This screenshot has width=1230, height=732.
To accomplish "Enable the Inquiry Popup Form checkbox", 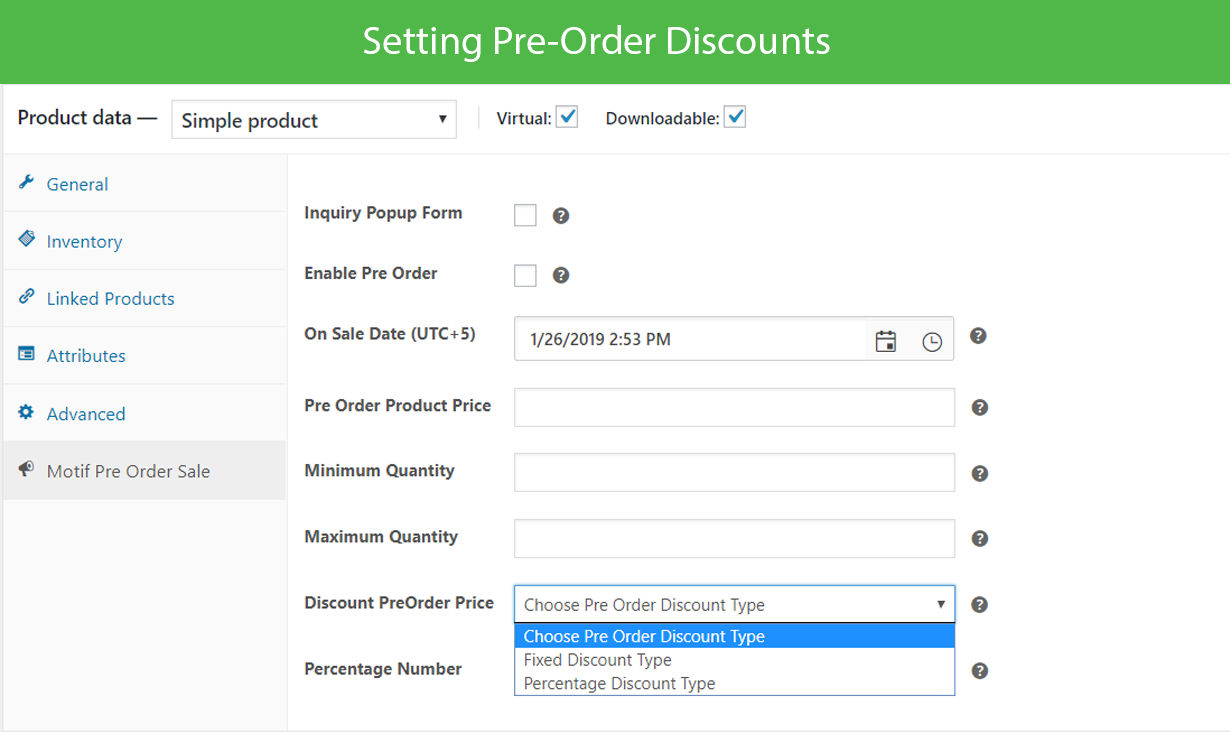I will (x=525, y=215).
